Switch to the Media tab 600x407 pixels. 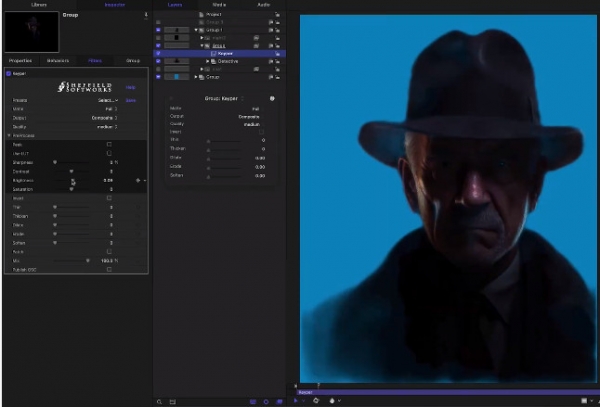[x=219, y=5]
